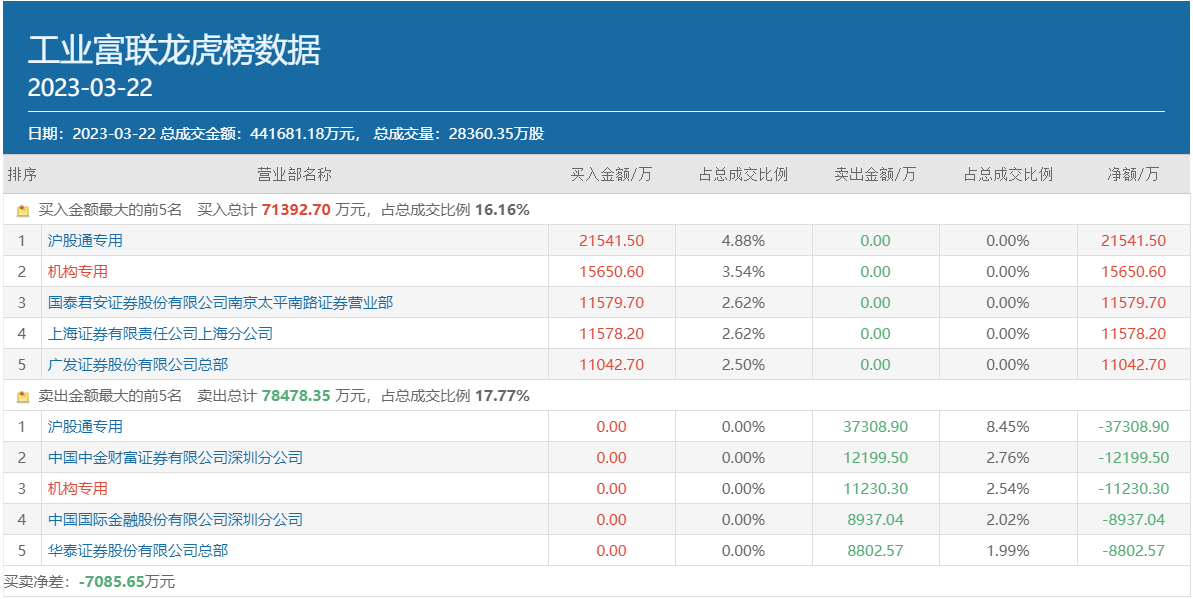
Task: Click the 卖出金额/万 column header
Action: tap(875, 174)
